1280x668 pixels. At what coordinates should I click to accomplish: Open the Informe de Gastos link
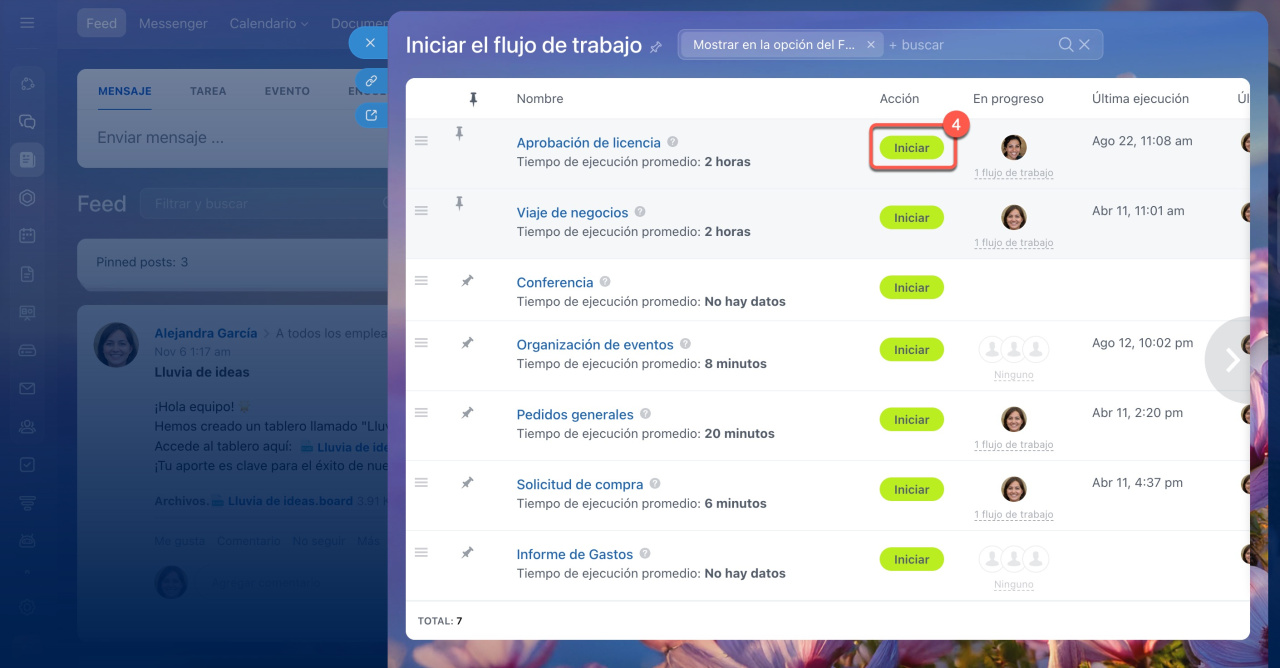point(574,554)
